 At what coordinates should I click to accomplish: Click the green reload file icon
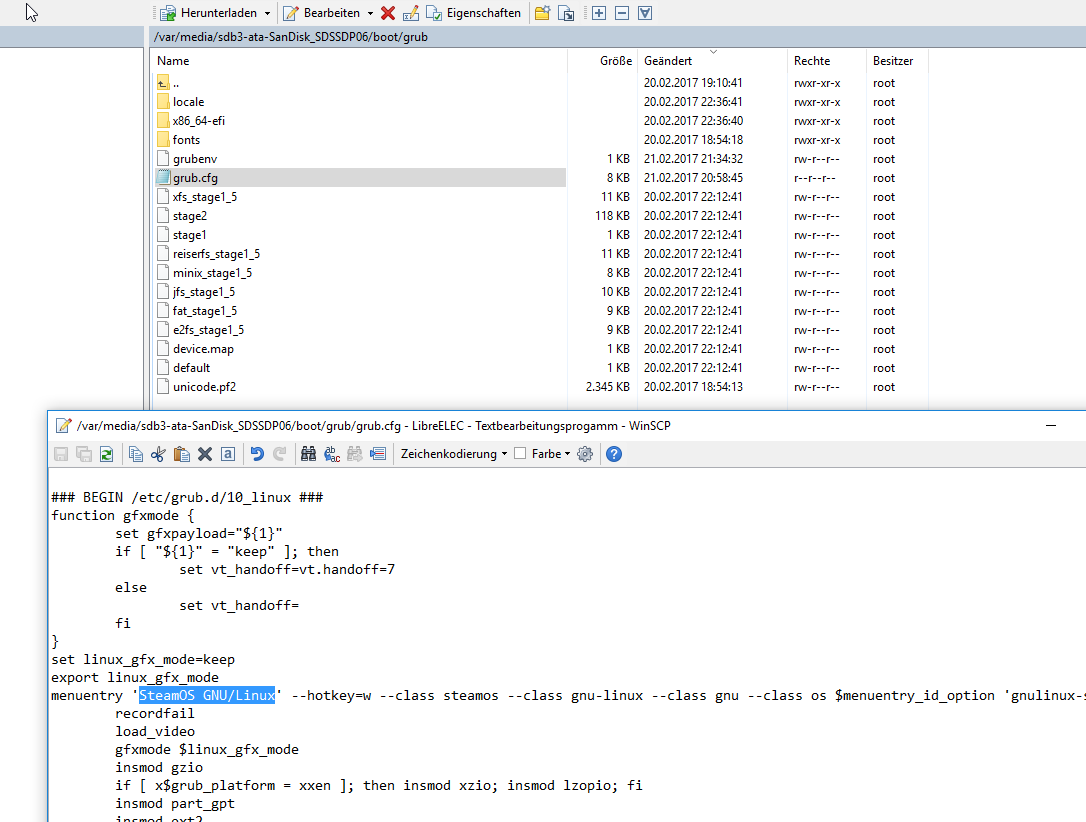pos(107,454)
